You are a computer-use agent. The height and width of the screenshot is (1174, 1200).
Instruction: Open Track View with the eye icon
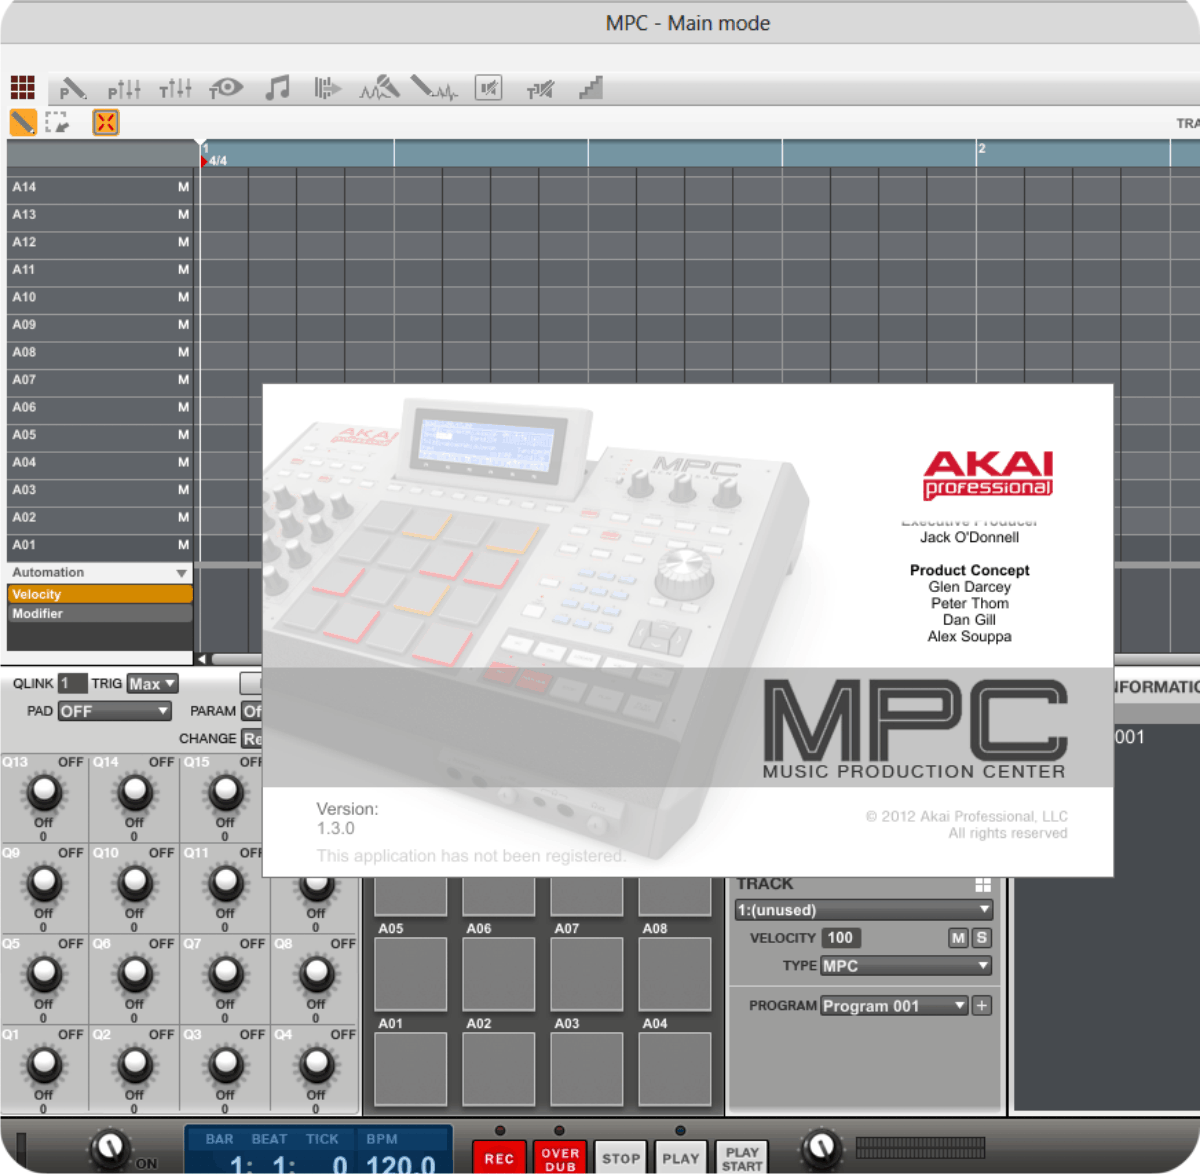pos(227,88)
